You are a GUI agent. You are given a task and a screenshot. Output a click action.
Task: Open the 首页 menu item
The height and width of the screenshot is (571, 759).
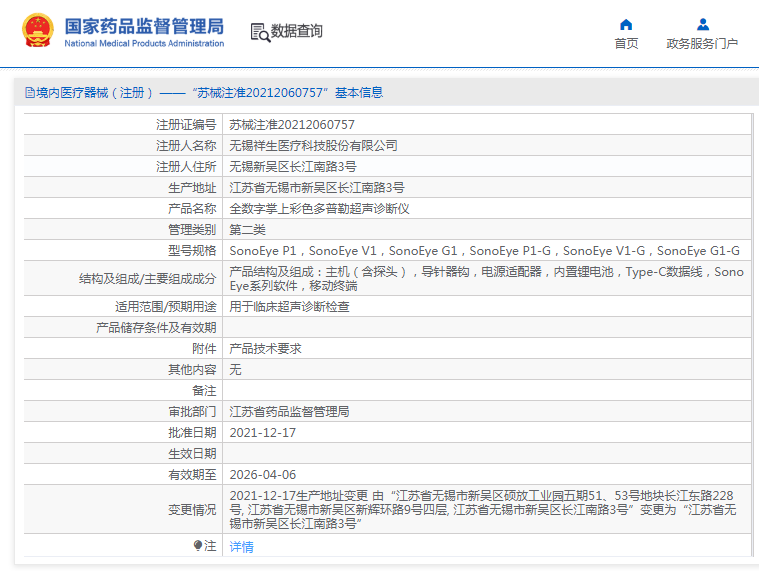626,44
